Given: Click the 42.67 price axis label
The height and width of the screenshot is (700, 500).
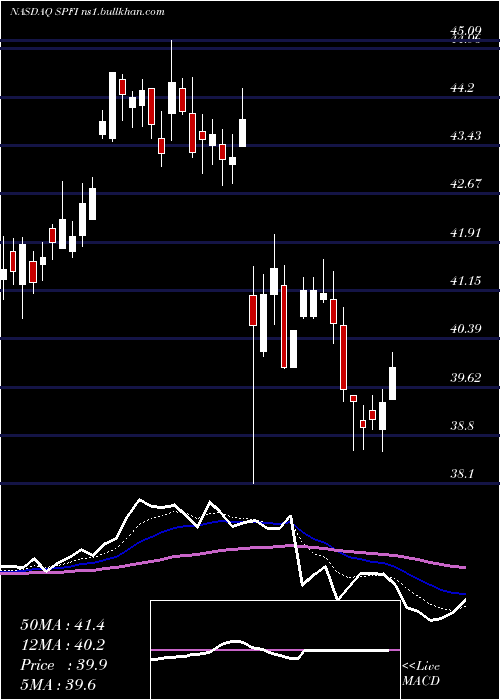Looking at the screenshot, I should click(x=466, y=183).
